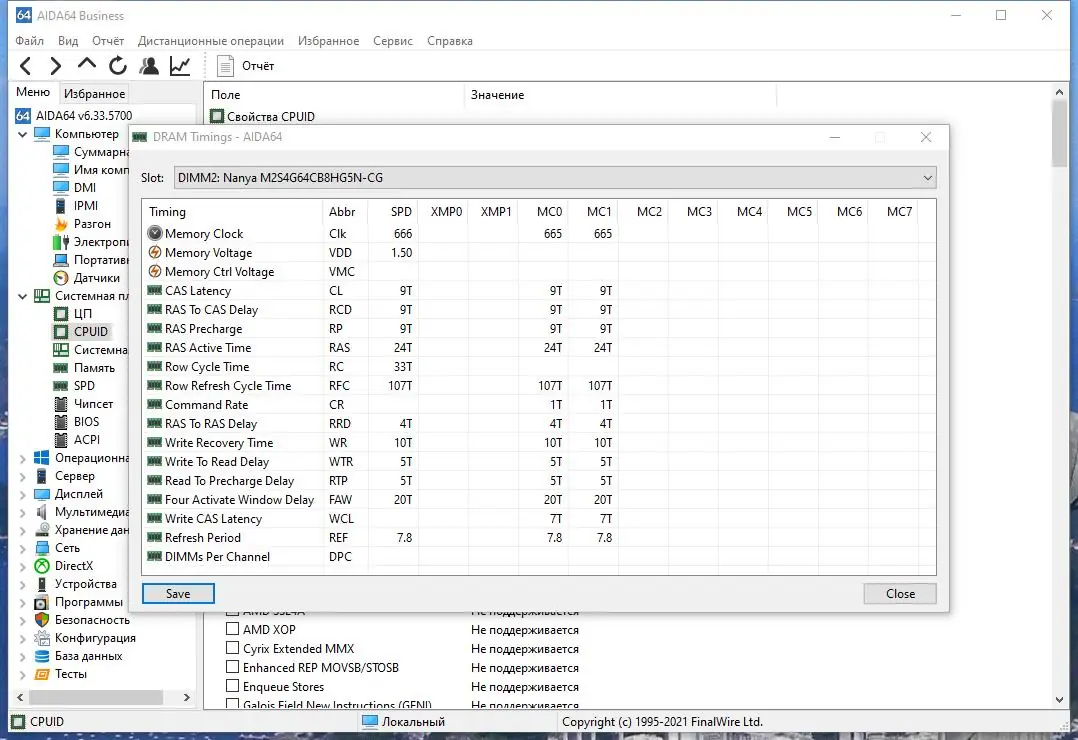Click sidebar scroll right arrow
The height and width of the screenshot is (740, 1078).
point(186,697)
